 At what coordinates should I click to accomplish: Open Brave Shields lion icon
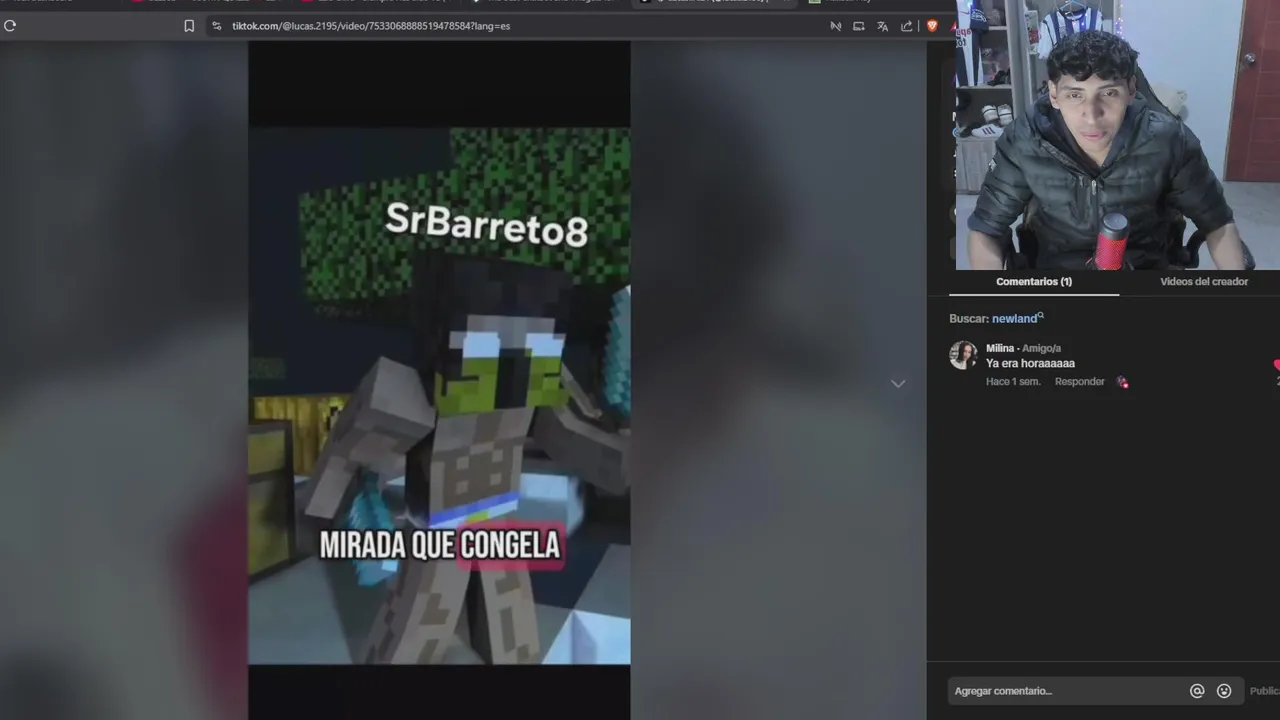click(932, 26)
